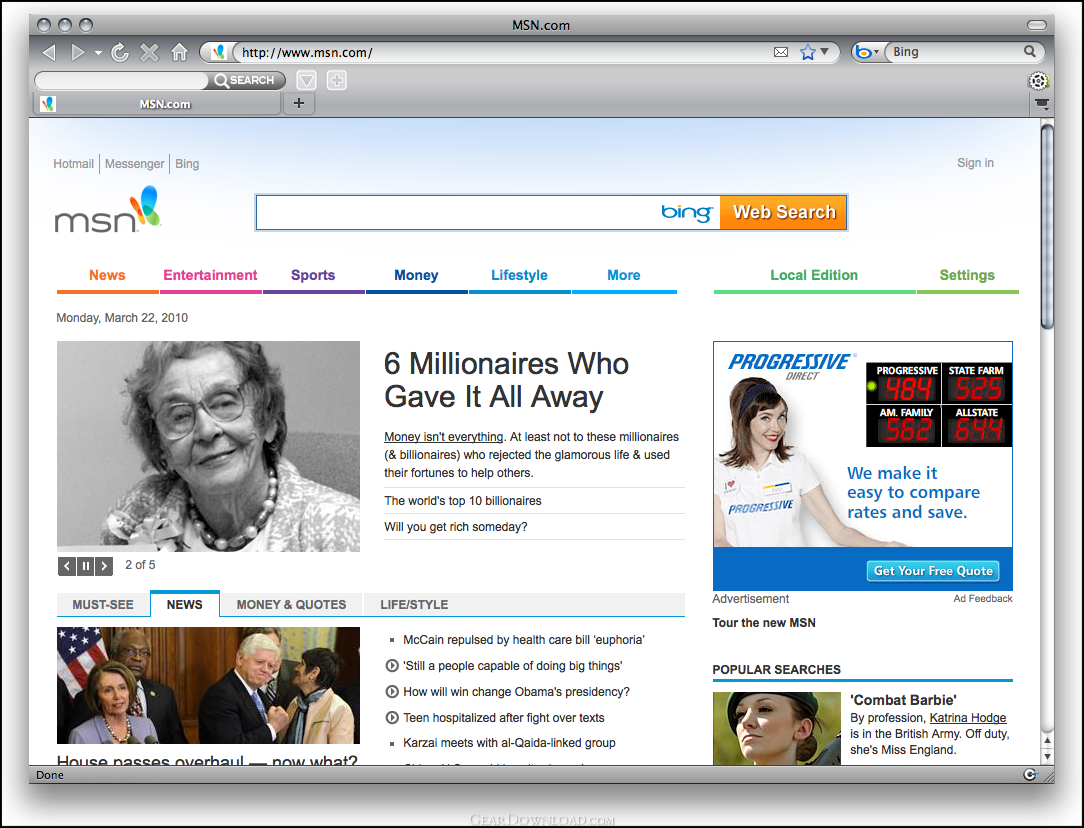Click the elderly woman slideshow photo
The height and width of the screenshot is (828, 1084).
coord(208,446)
